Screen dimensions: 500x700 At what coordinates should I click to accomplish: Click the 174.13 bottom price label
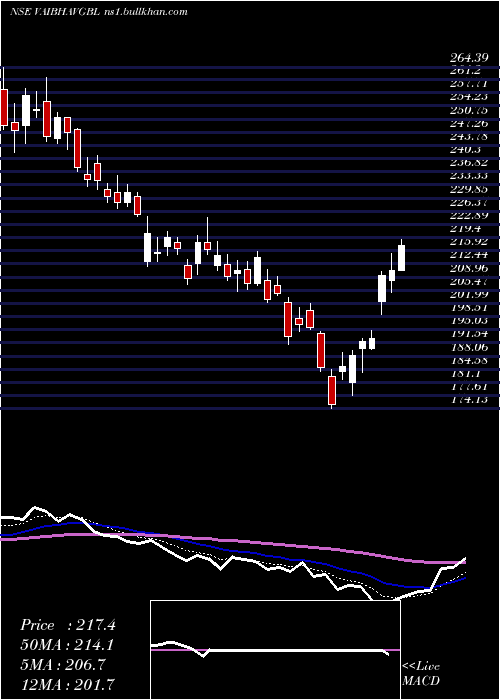[468, 400]
